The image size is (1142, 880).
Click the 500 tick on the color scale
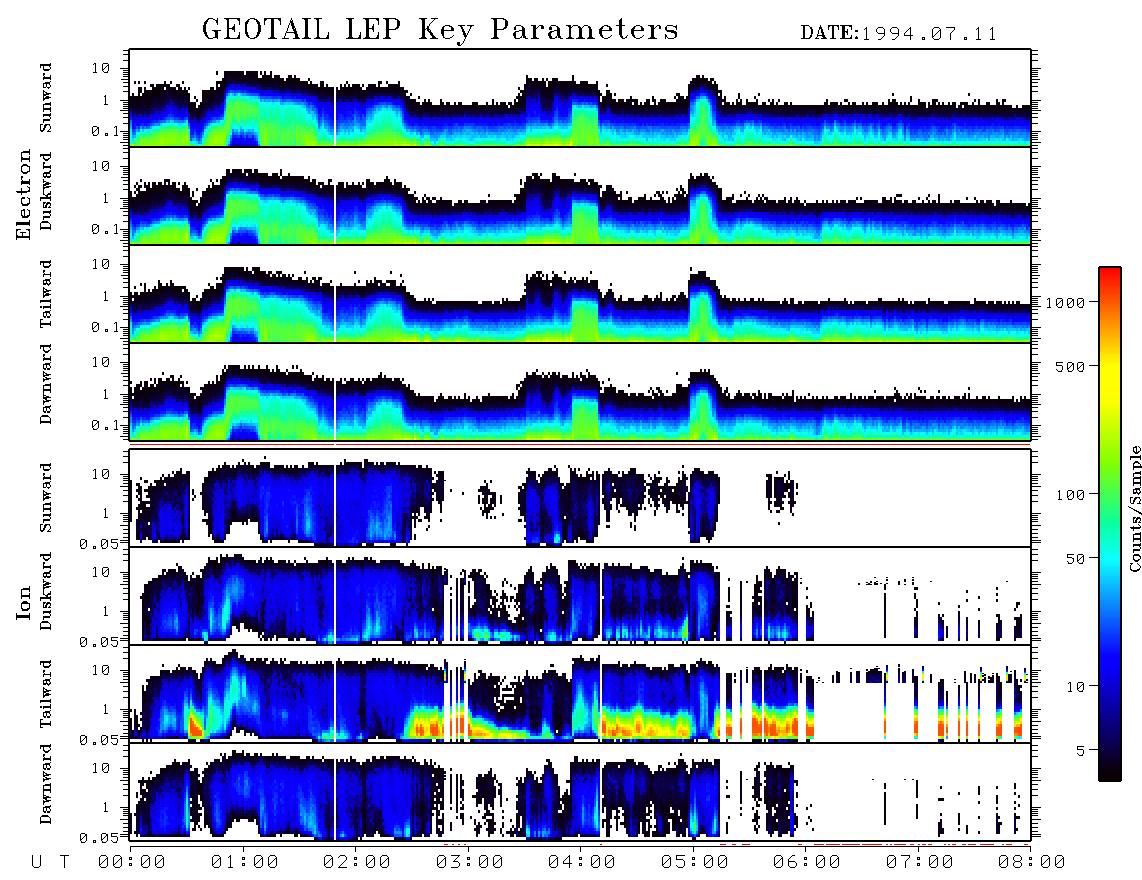(1070, 366)
